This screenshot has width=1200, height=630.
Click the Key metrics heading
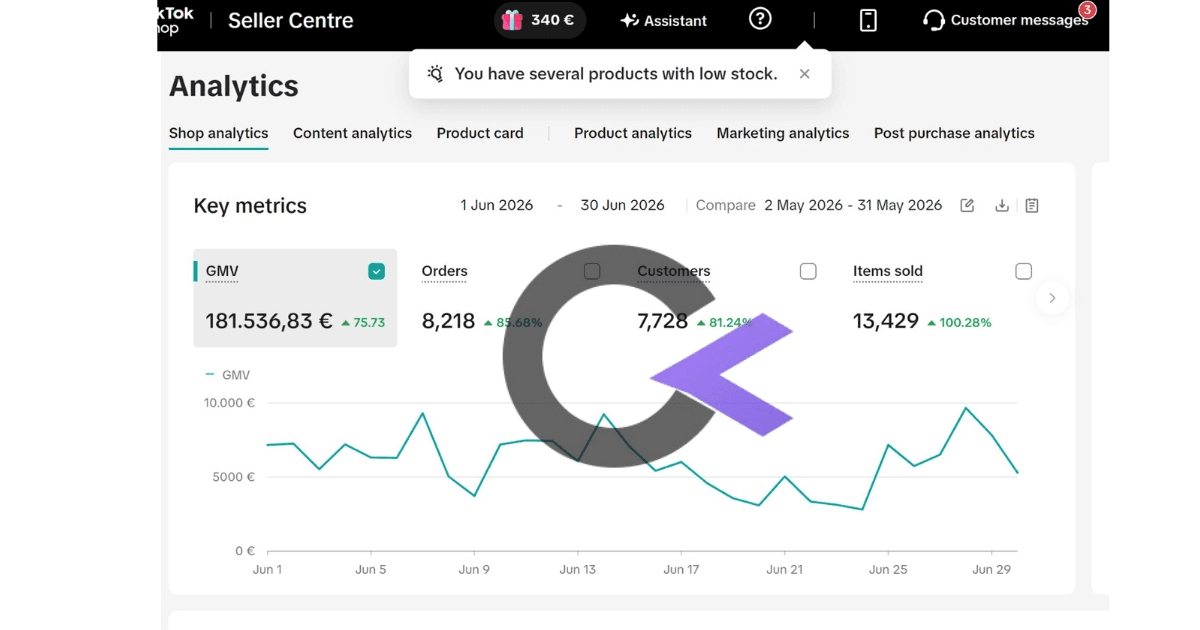pyautogui.click(x=250, y=206)
